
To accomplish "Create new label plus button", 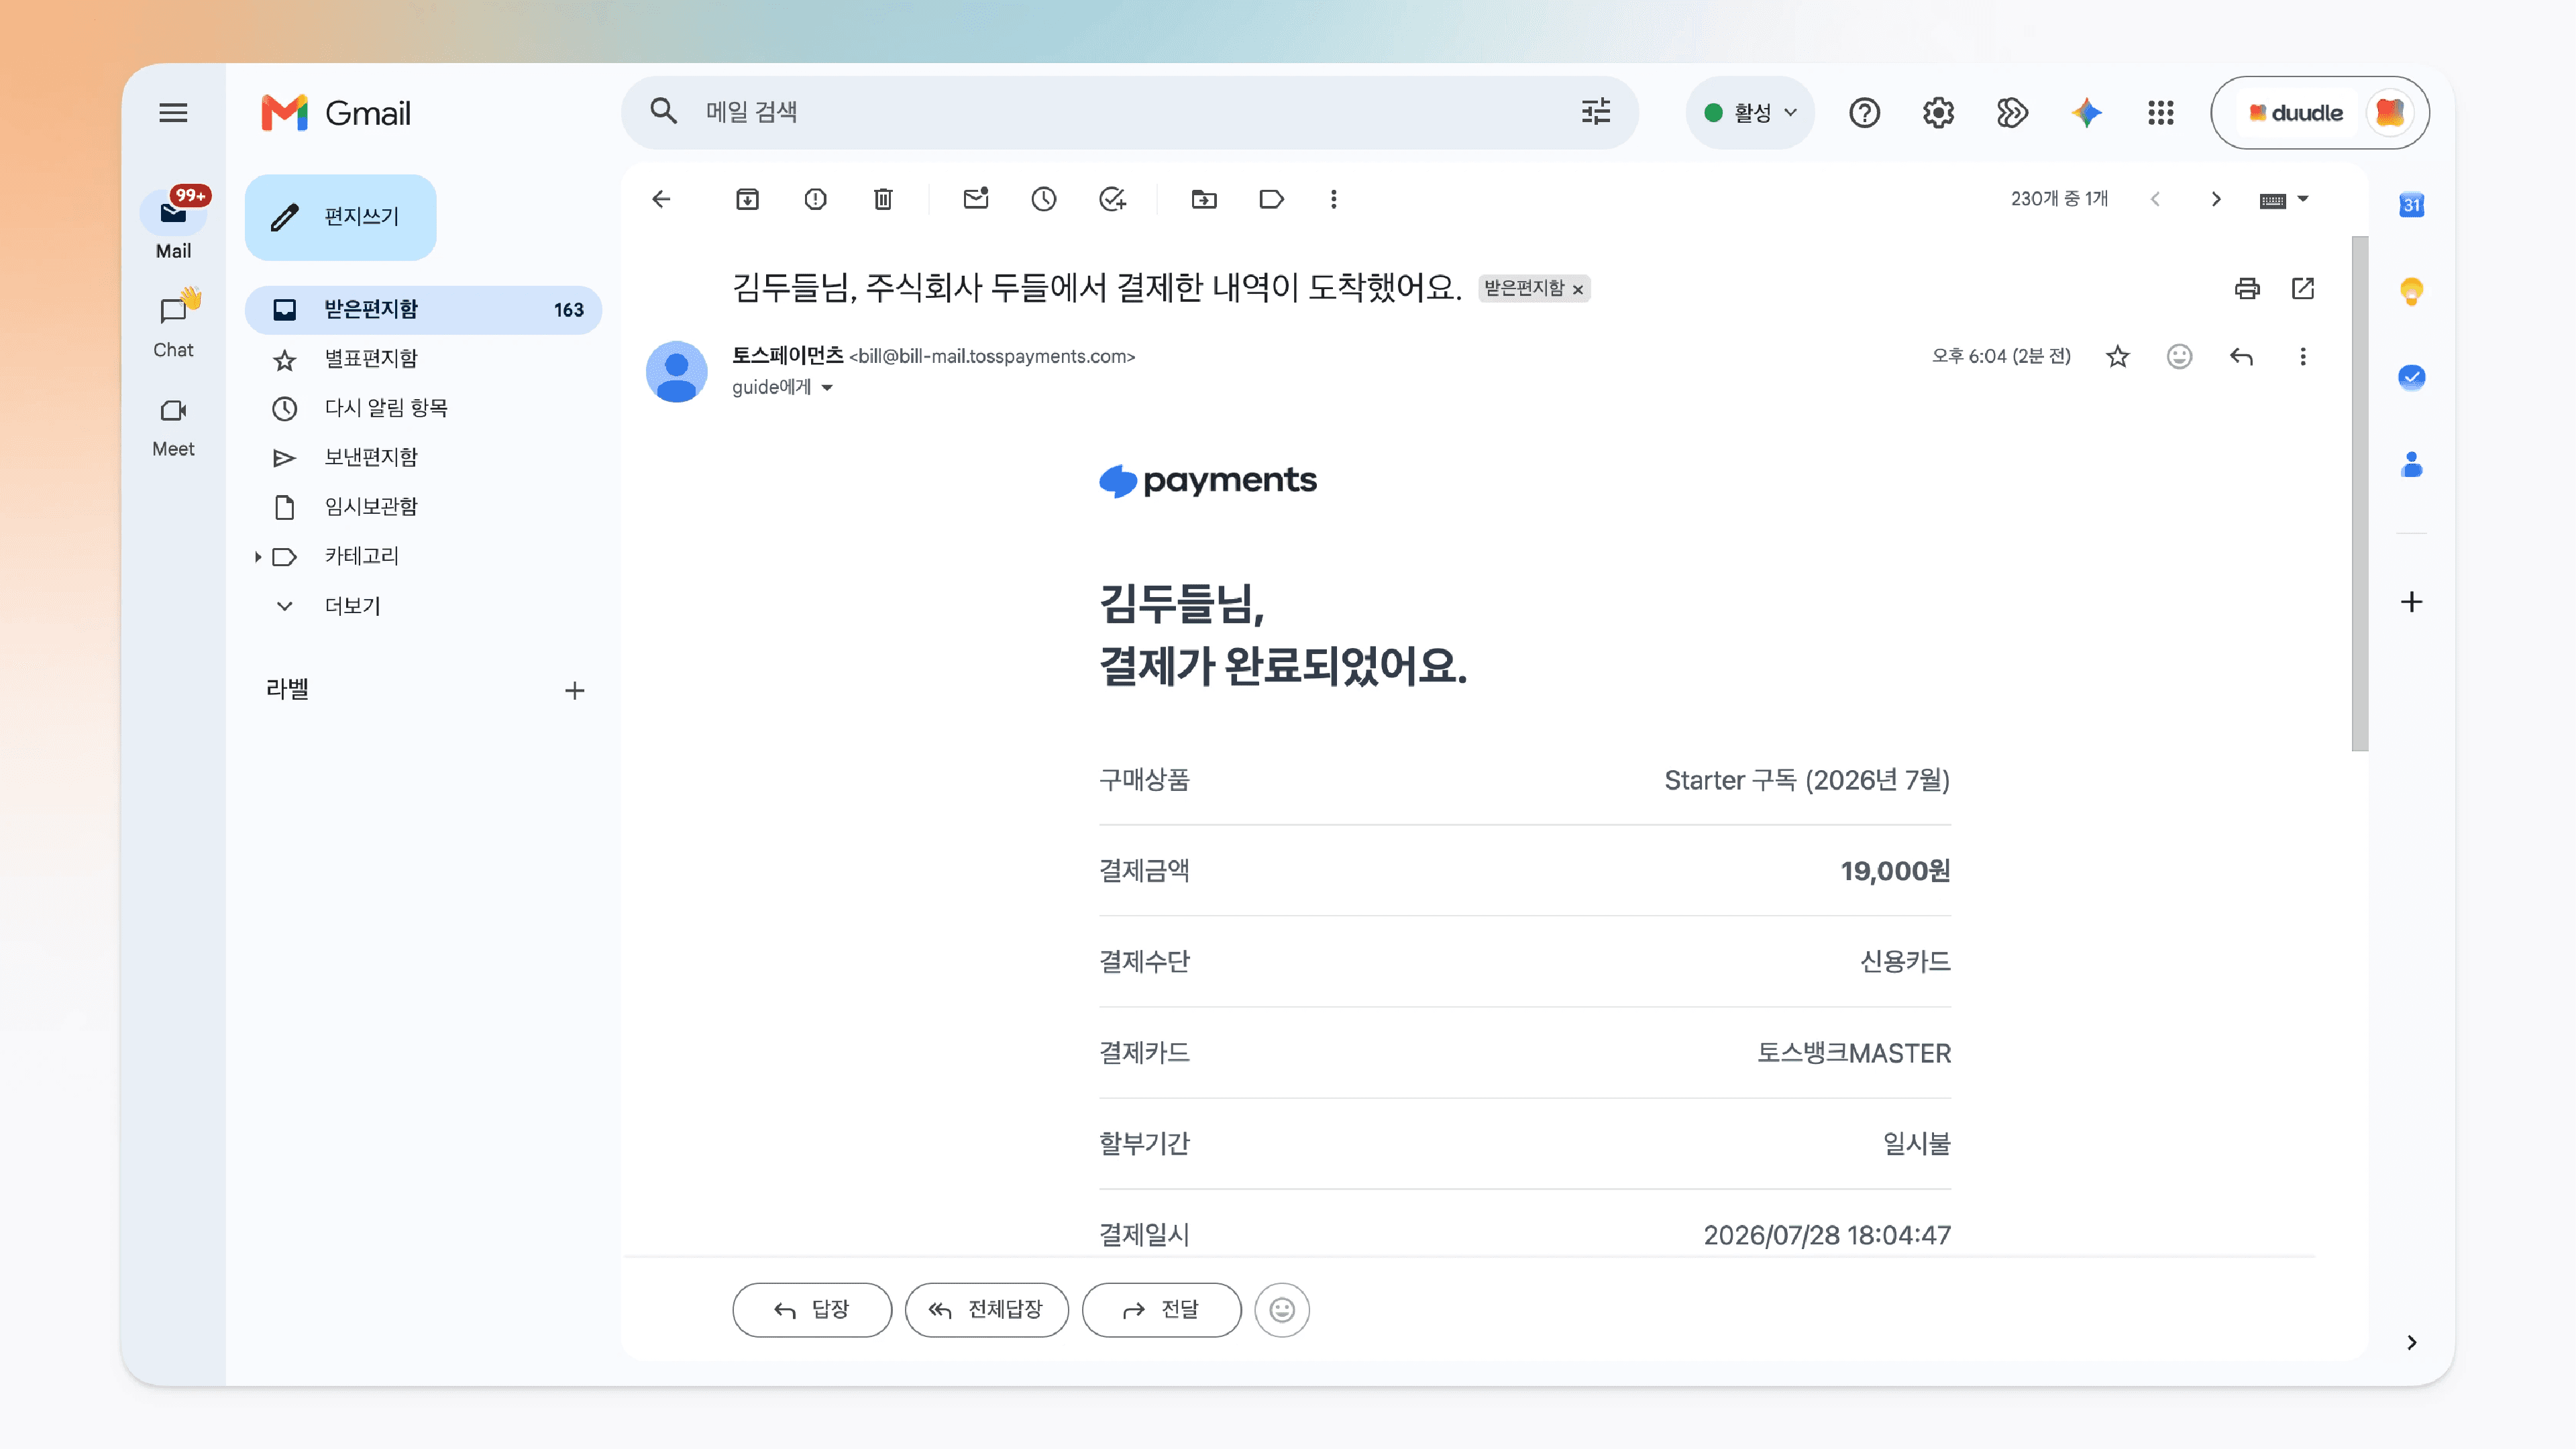I will click(x=574, y=690).
